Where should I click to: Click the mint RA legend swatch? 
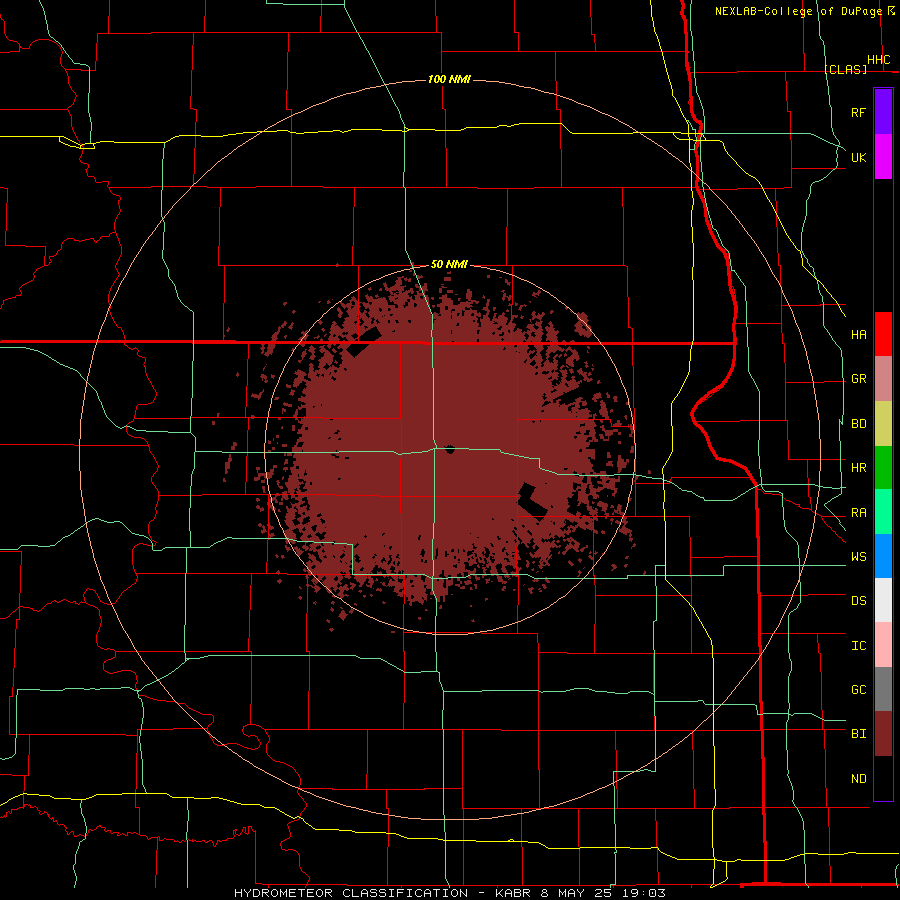tap(883, 512)
